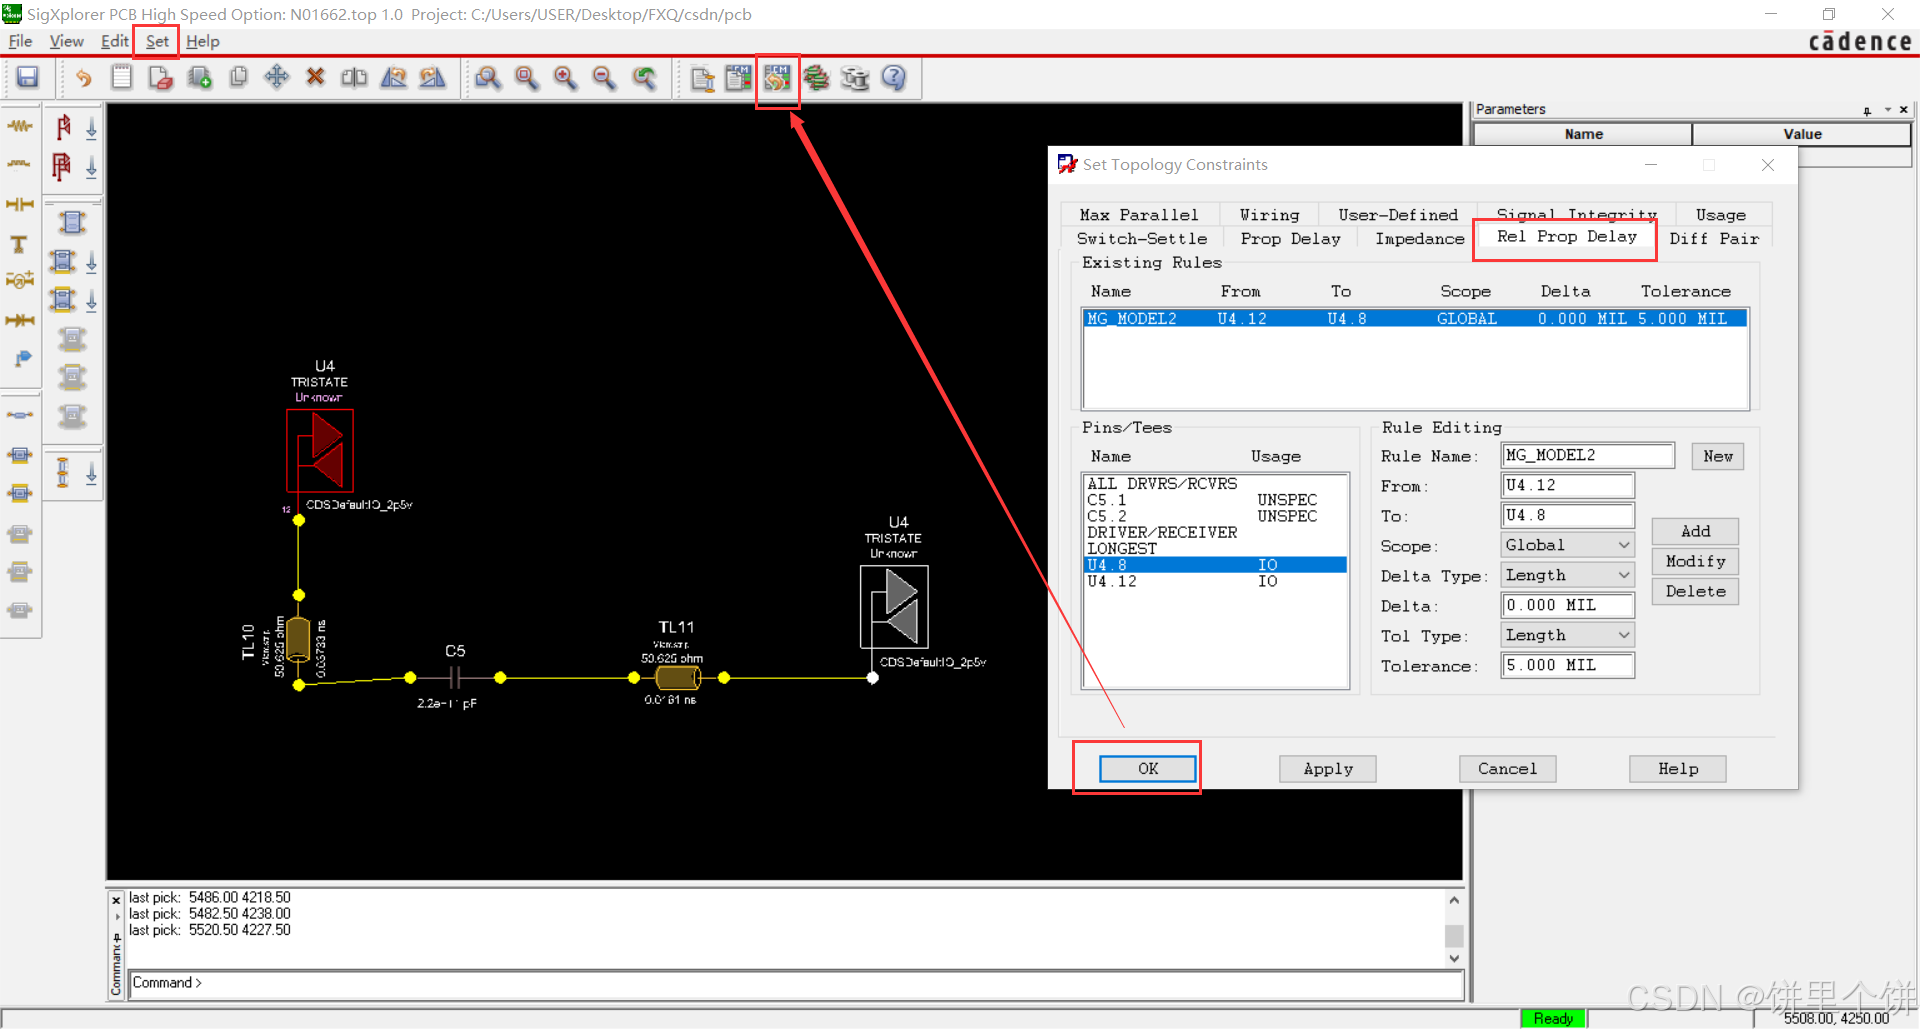1920x1030 pixels.
Task: Open the Scope dropdown showing Global
Action: pos(1567,545)
